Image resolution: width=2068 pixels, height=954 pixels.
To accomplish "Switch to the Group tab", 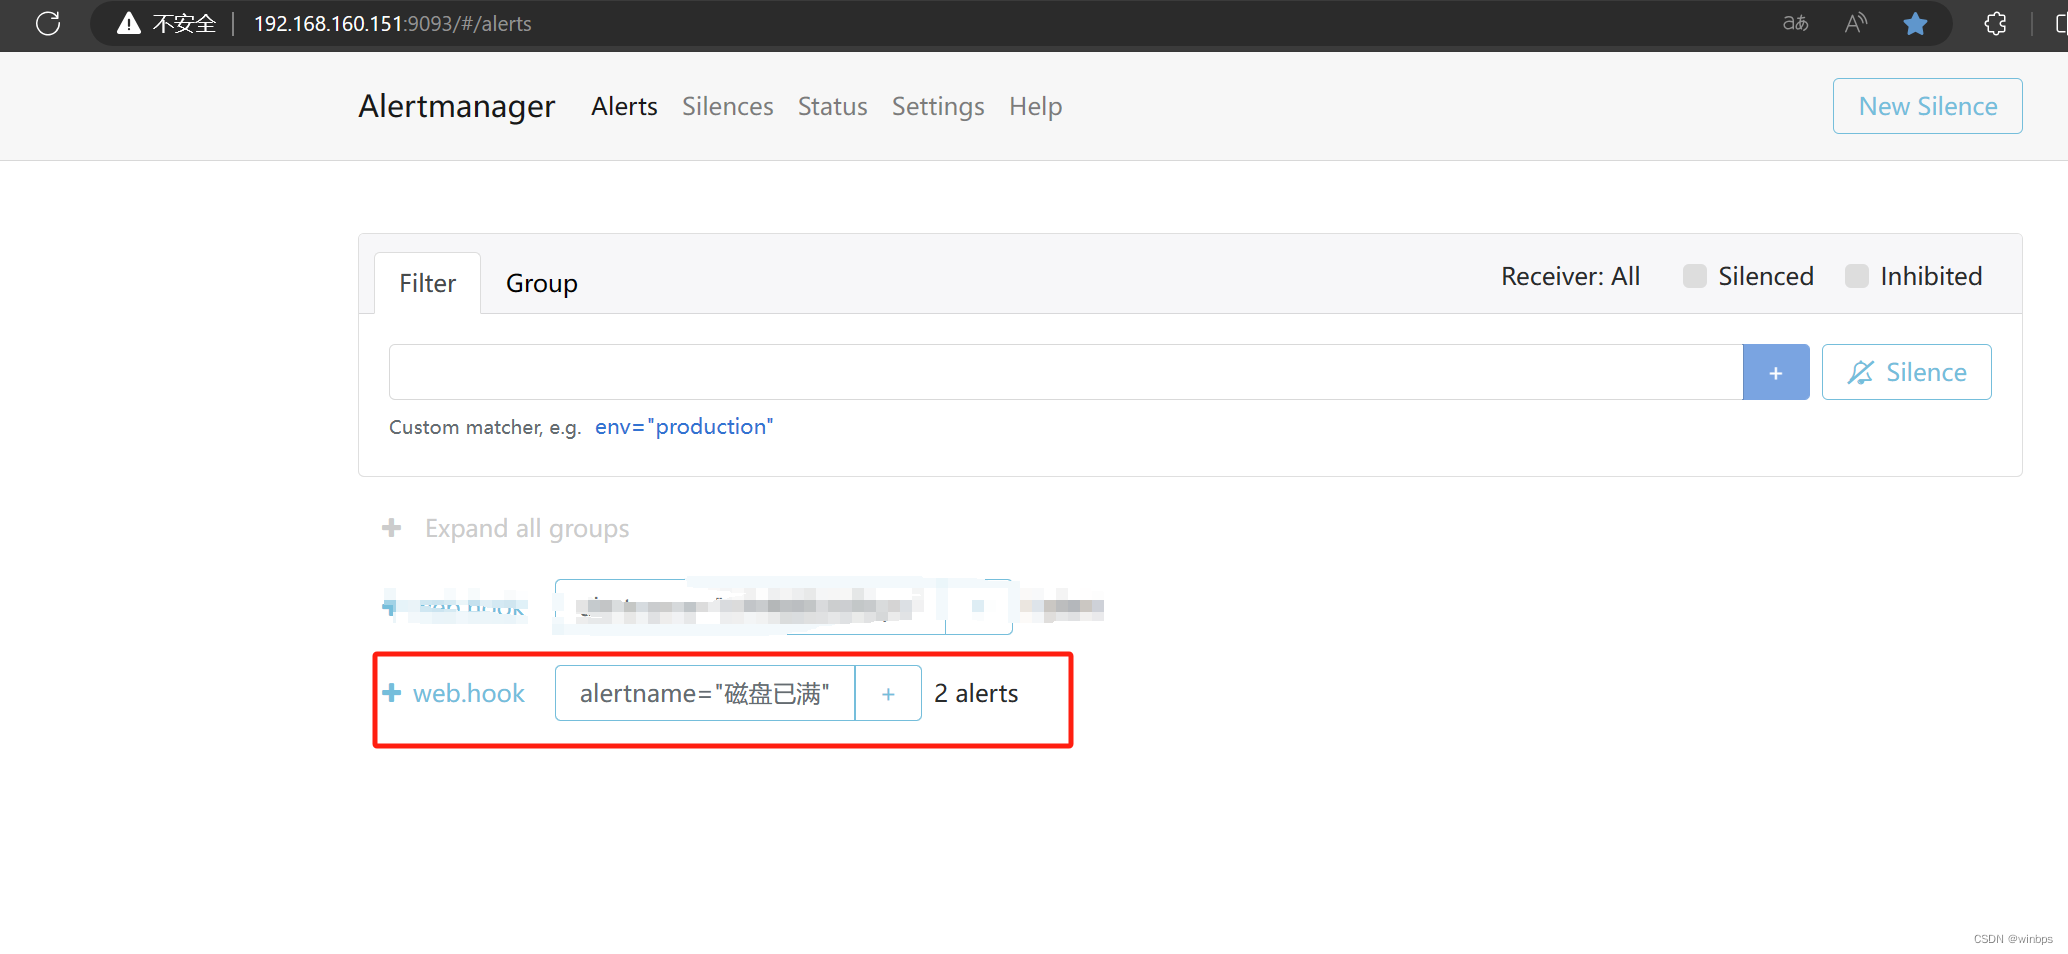I will [541, 282].
